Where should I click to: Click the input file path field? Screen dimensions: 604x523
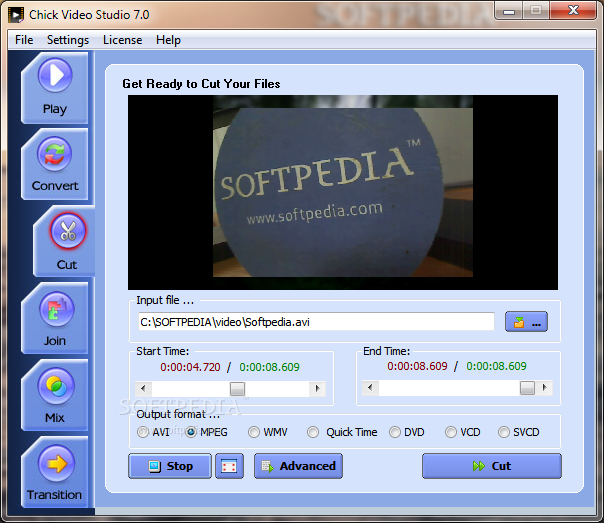coord(316,322)
